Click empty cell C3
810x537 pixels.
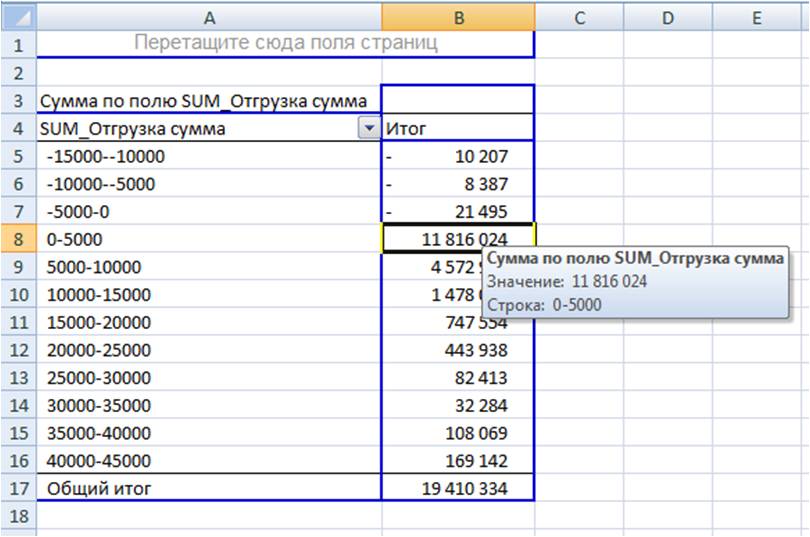579,101
